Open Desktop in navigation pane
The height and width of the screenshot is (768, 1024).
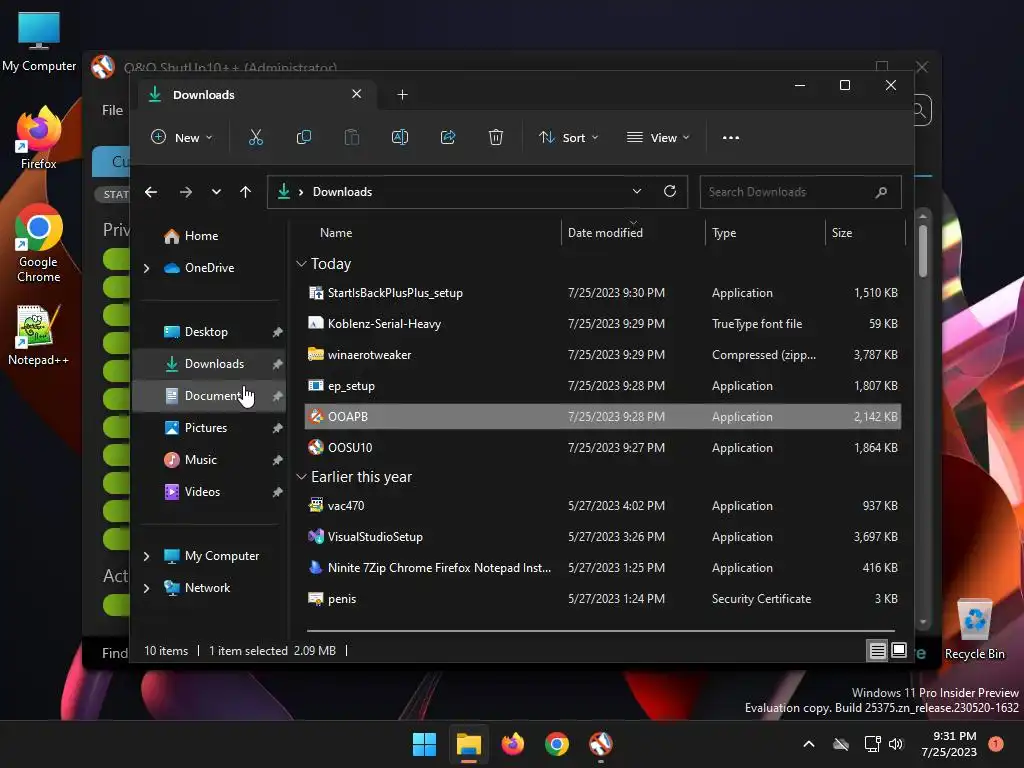point(209,332)
